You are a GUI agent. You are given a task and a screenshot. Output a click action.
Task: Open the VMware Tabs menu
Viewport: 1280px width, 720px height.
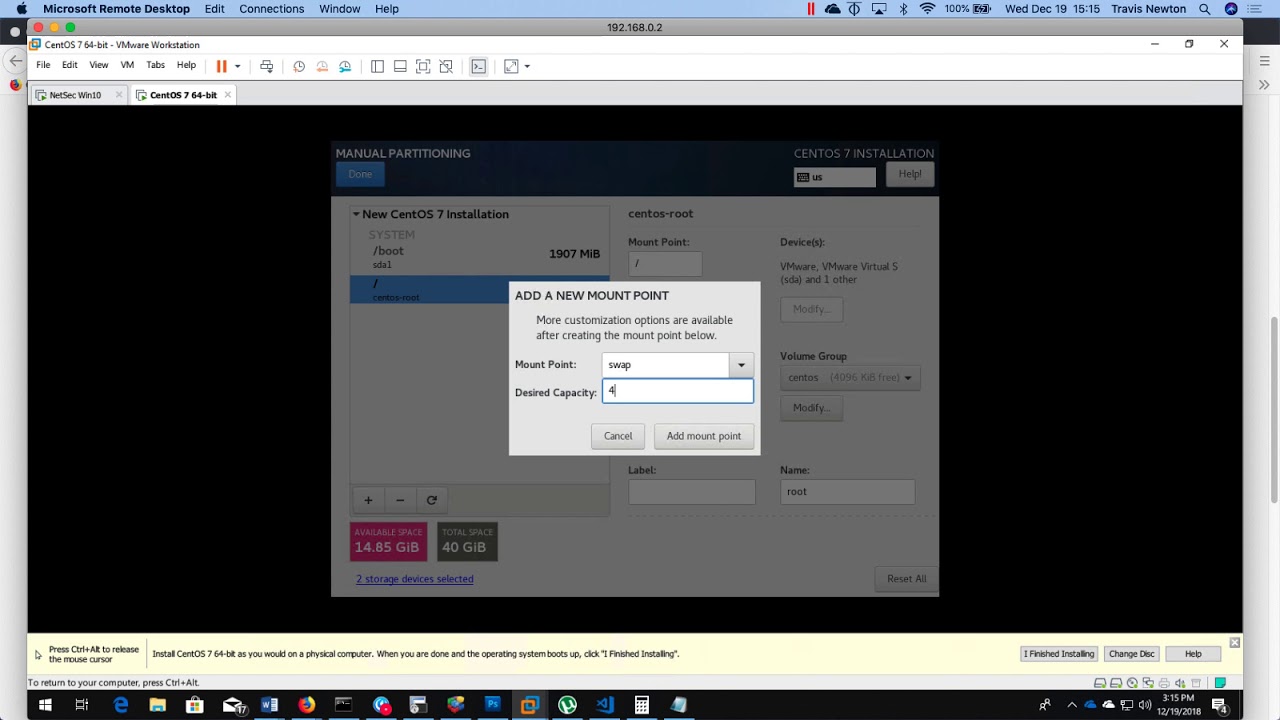point(155,65)
